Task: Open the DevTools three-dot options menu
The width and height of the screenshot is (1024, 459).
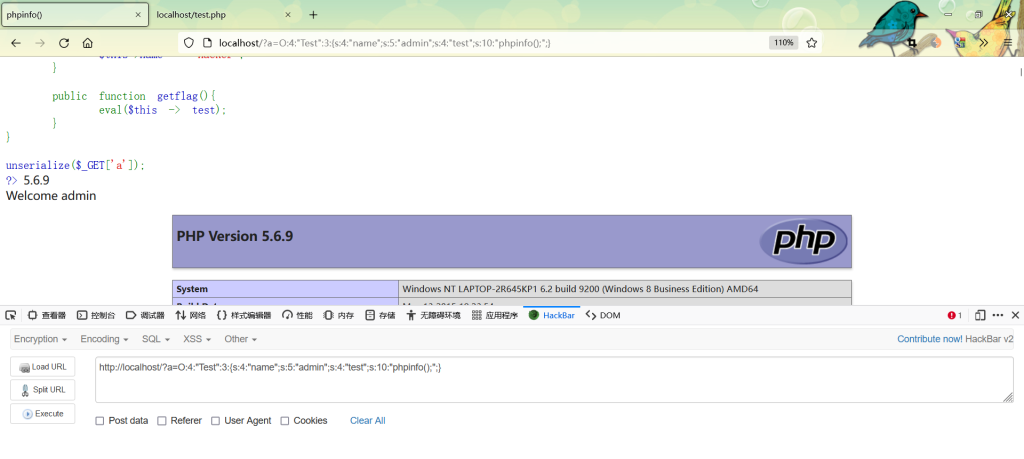Action: click(x=998, y=315)
